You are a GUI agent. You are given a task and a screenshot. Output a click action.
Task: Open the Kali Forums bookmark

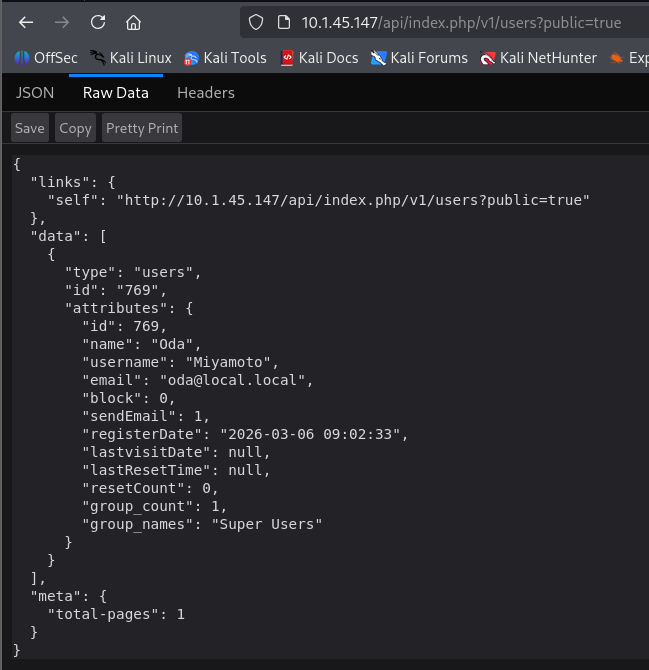(419, 58)
